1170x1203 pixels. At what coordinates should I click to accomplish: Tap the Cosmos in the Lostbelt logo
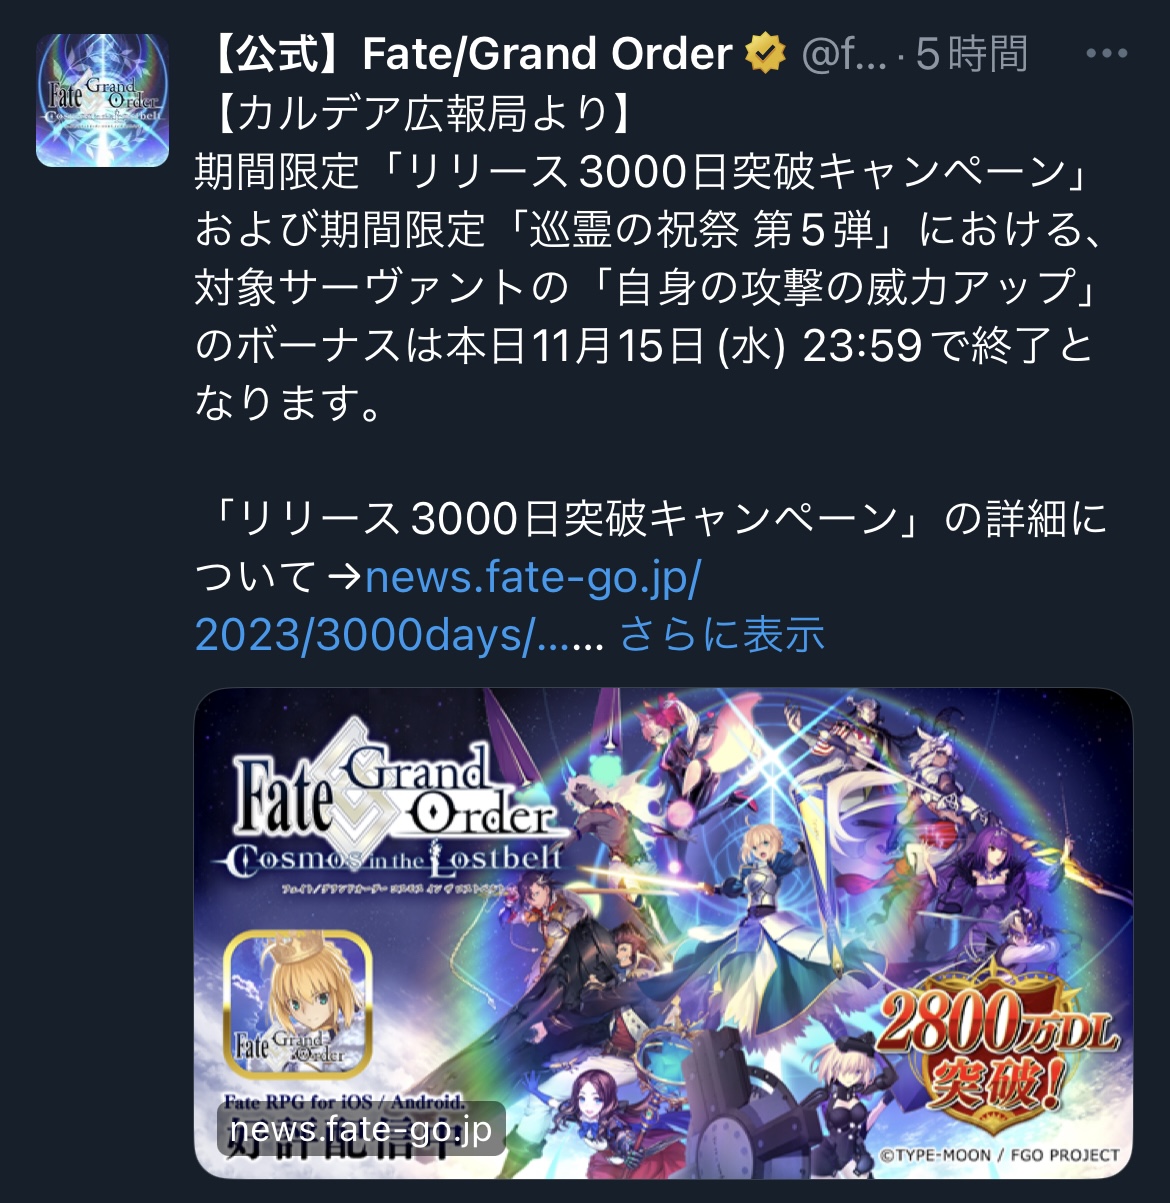pos(395,859)
